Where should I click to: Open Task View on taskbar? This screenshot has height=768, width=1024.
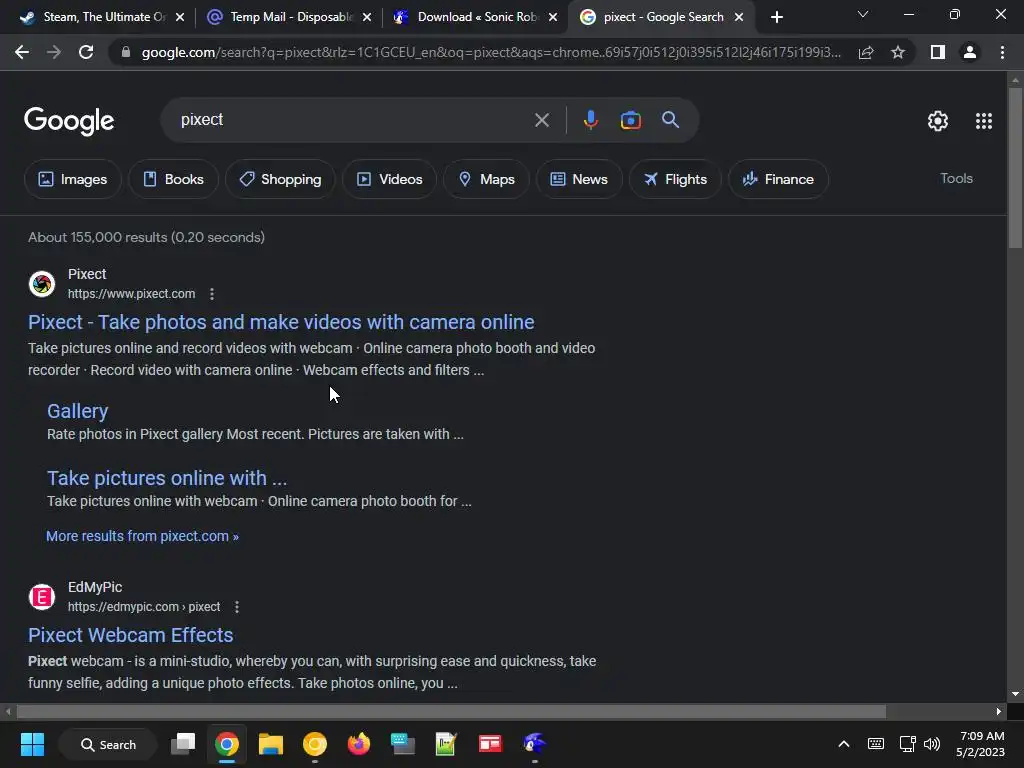pos(183,744)
